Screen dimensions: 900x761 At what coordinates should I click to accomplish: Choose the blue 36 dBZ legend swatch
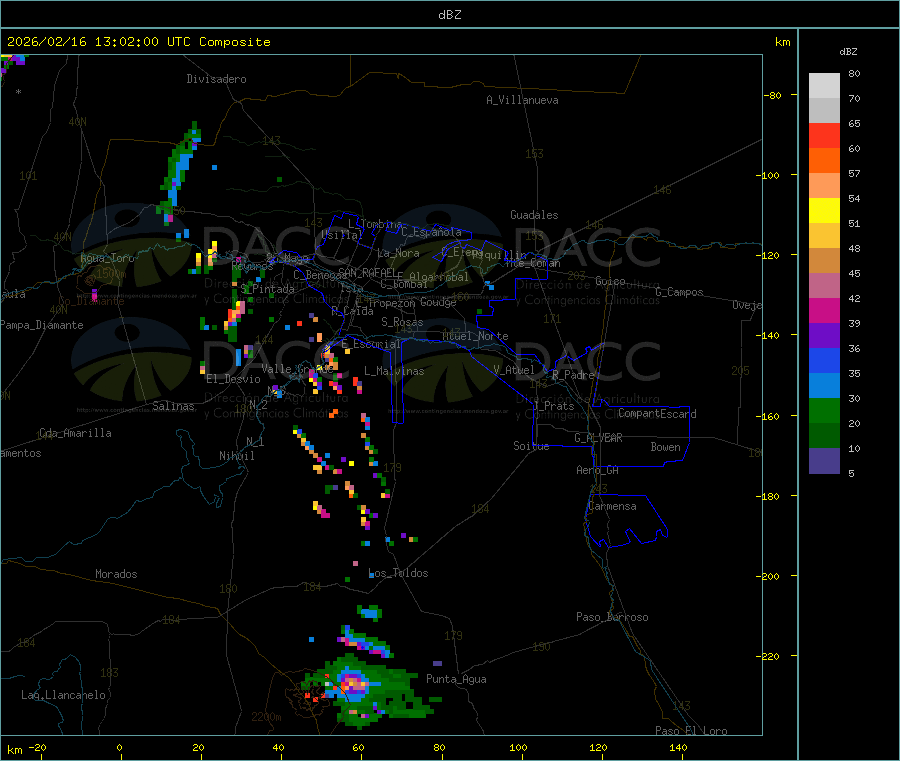click(824, 360)
